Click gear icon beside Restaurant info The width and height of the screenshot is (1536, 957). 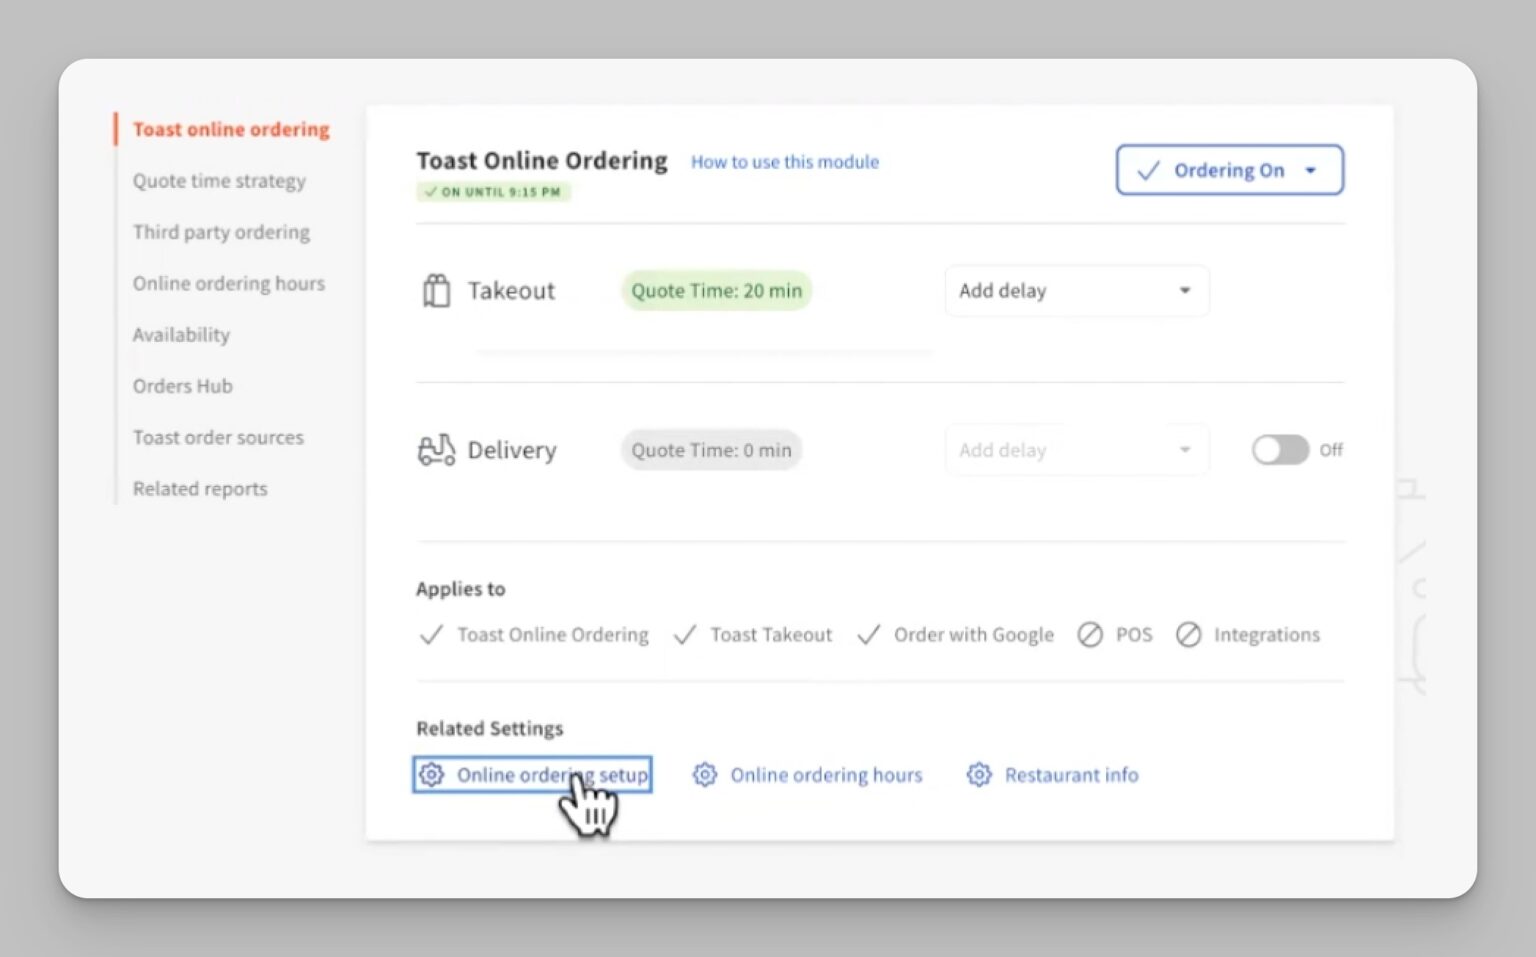pyautogui.click(x=979, y=775)
